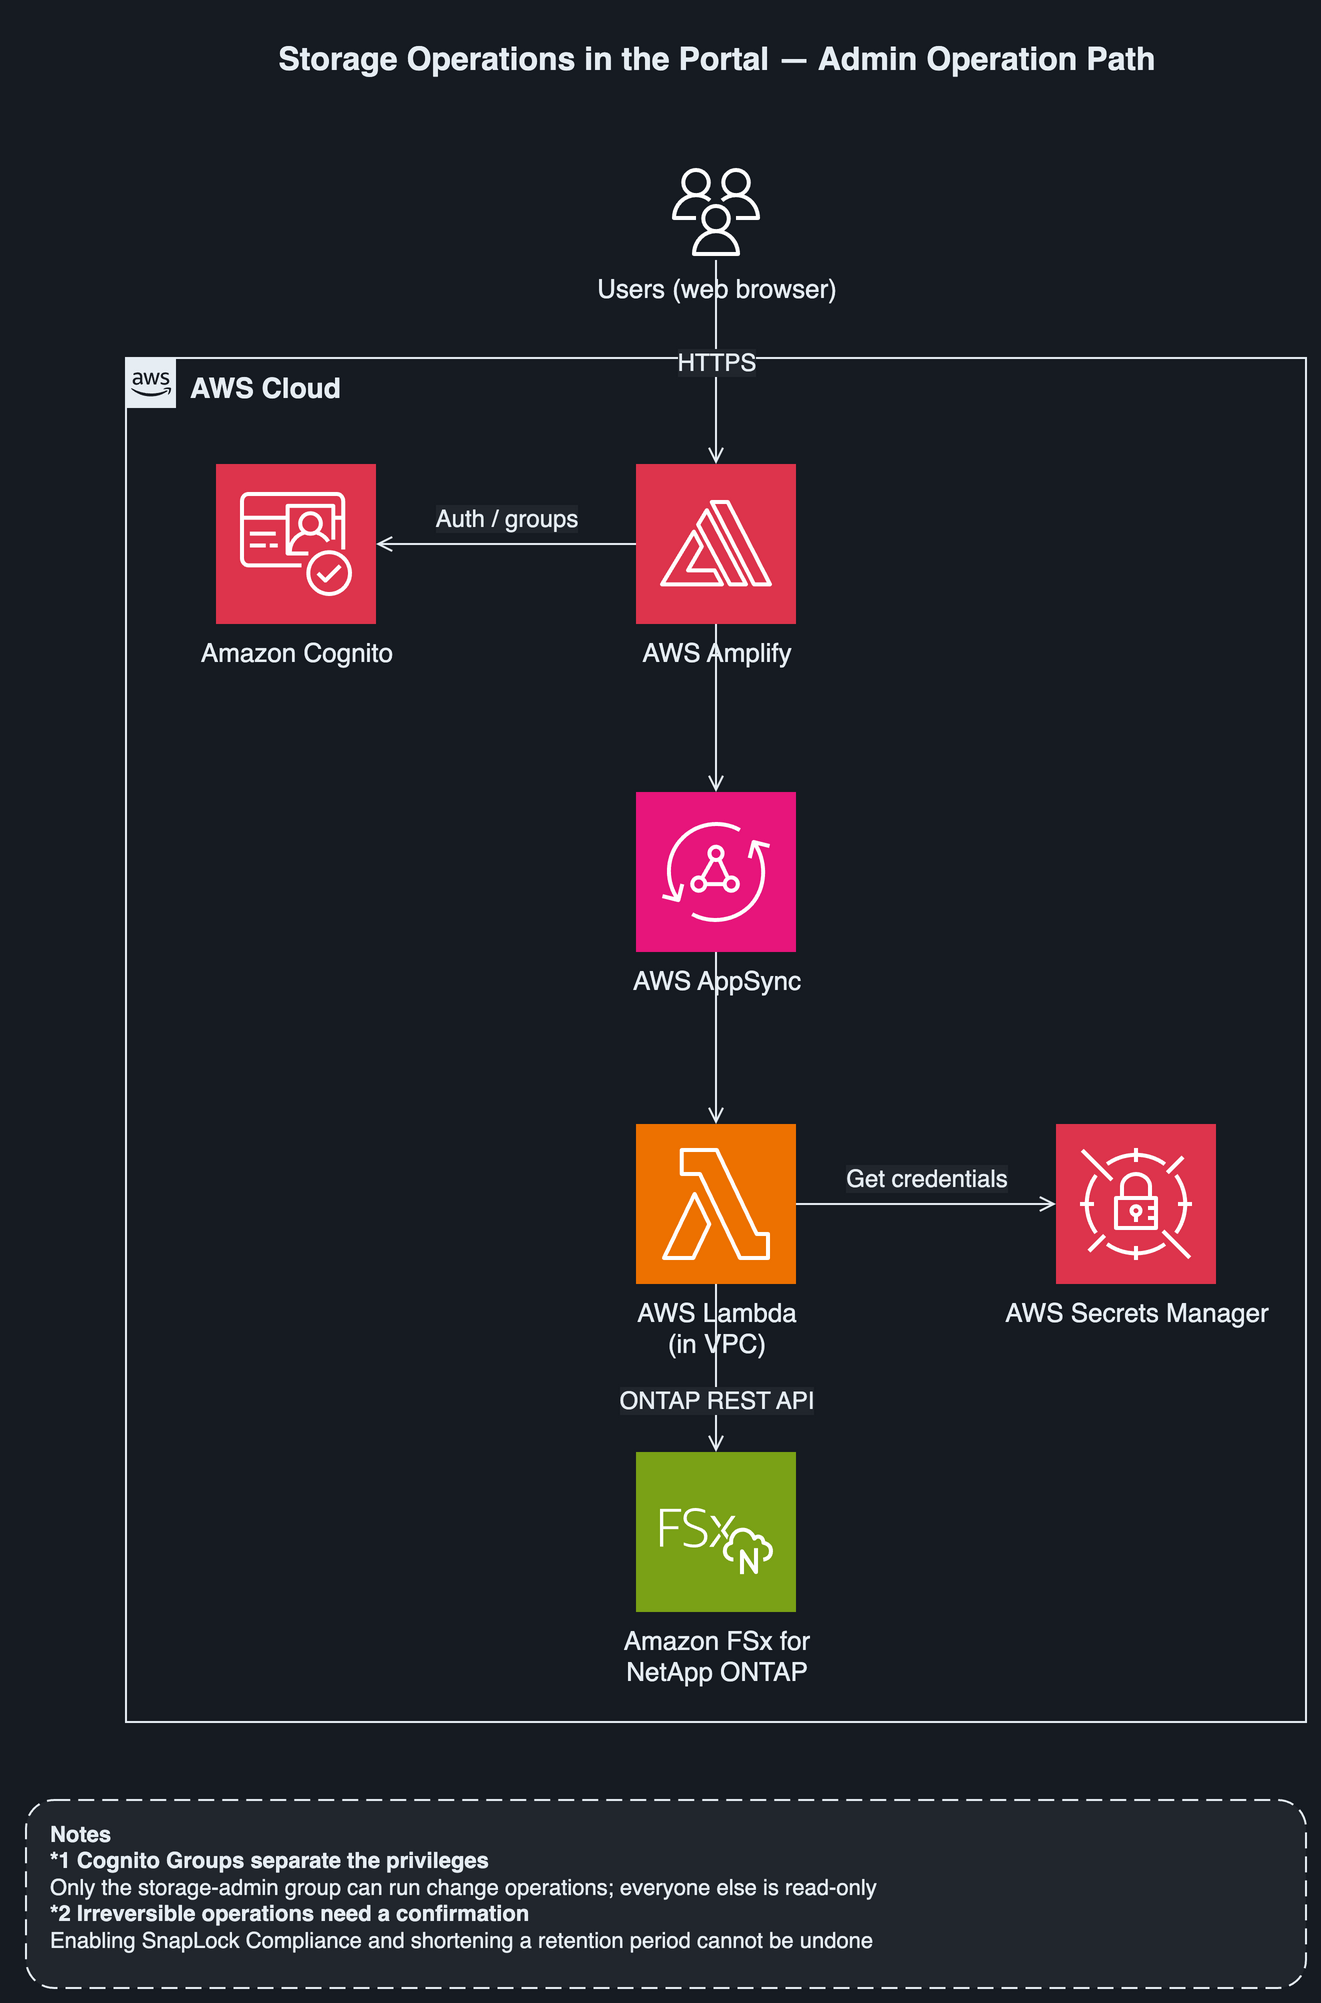Click the AWS Amplify icon
The height and width of the screenshot is (2003, 1321).
(716, 544)
